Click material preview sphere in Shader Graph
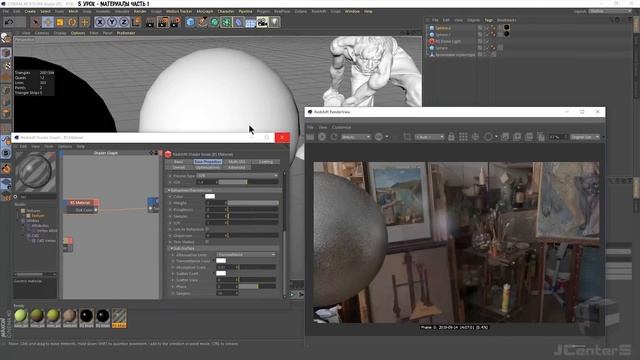The width and height of the screenshot is (640, 360). tap(36, 172)
